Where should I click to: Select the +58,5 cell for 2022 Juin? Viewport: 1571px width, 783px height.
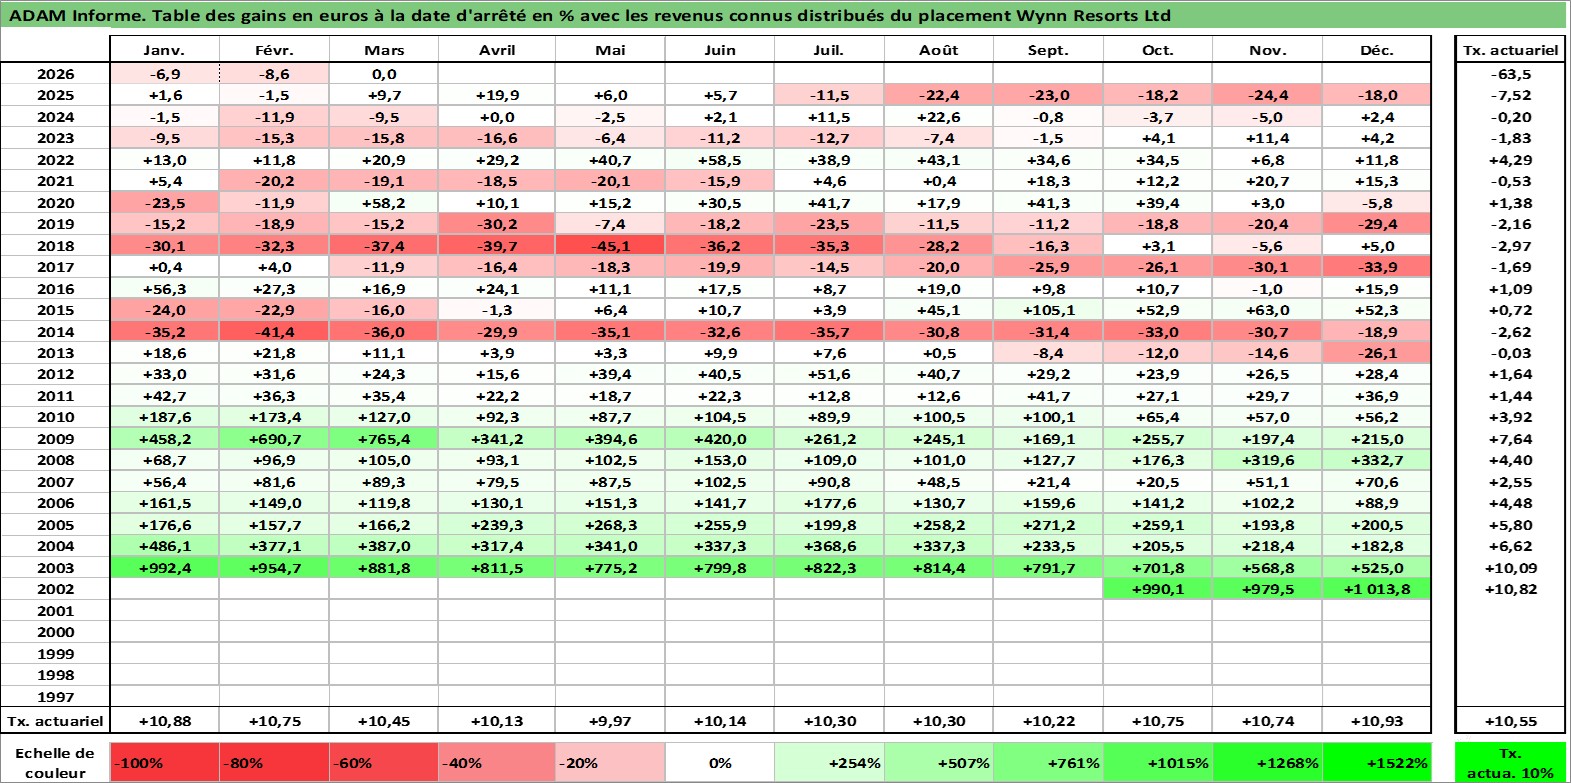[719, 160]
